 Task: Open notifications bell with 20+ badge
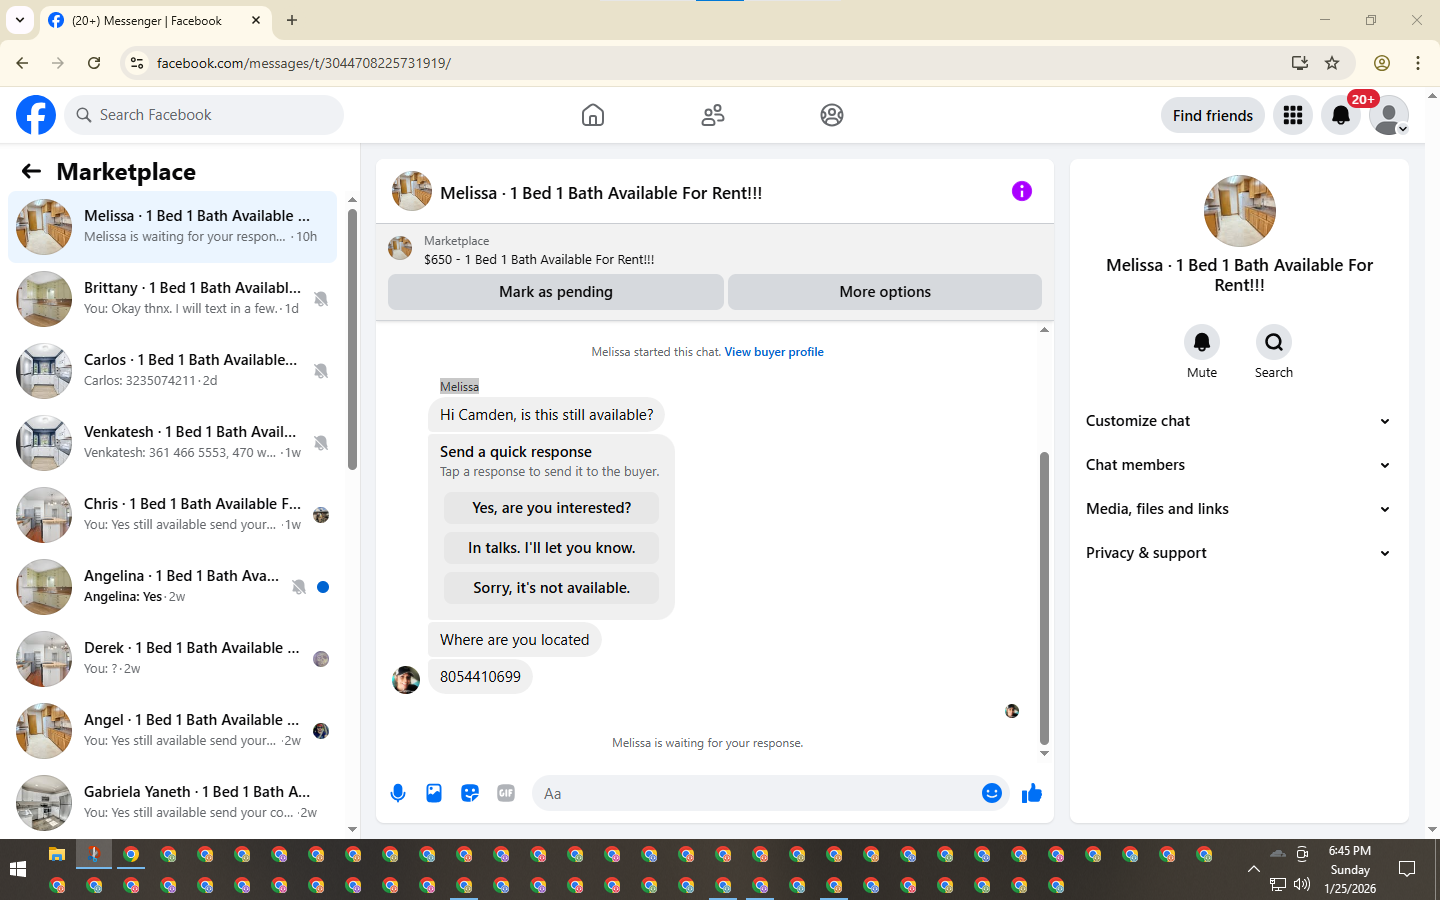(x=1341, y=115)
